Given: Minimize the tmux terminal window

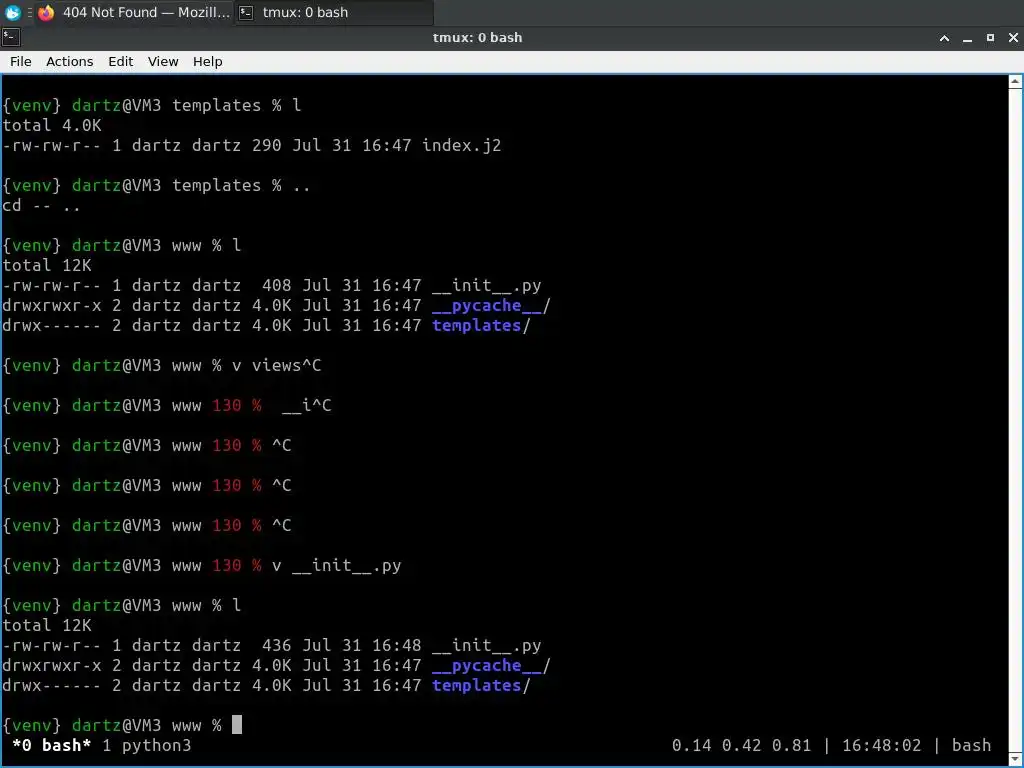Looking at the screenshot, I should click(x=967, y=38).
